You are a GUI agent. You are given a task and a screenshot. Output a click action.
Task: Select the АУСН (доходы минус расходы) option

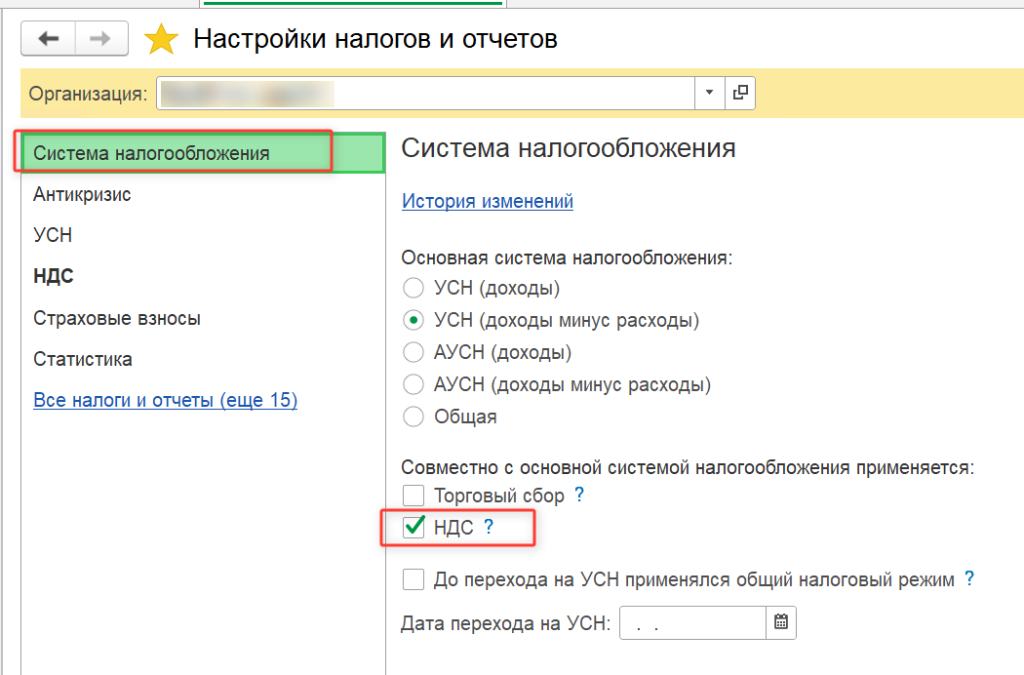(x=413, y=385)
